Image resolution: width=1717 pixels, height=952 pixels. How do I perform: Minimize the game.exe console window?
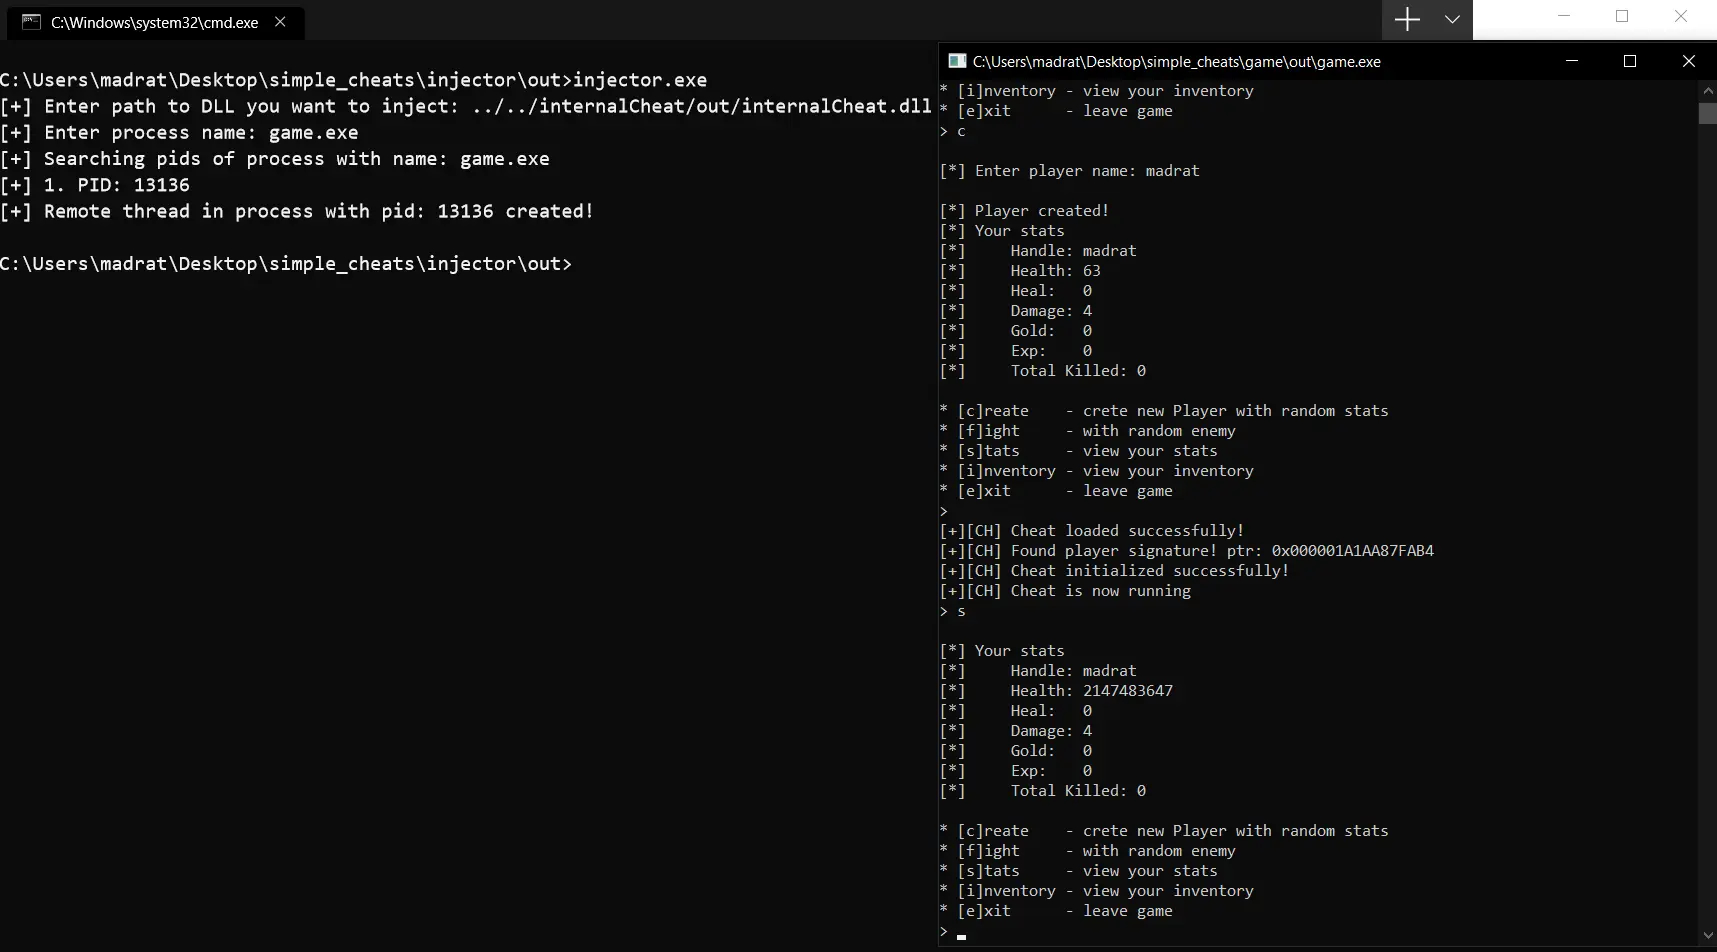click(x=1571, y=61)
